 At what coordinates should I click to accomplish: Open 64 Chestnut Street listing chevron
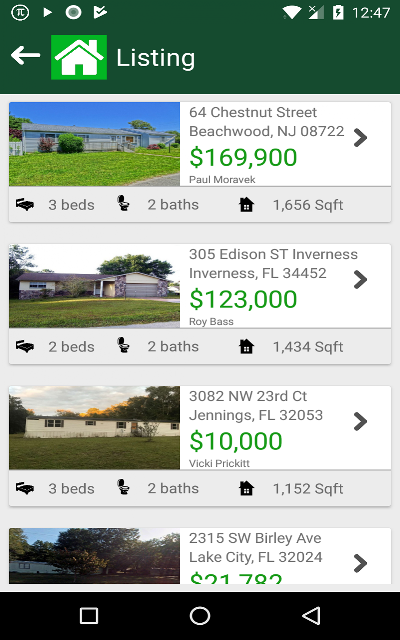coord(360,138)
